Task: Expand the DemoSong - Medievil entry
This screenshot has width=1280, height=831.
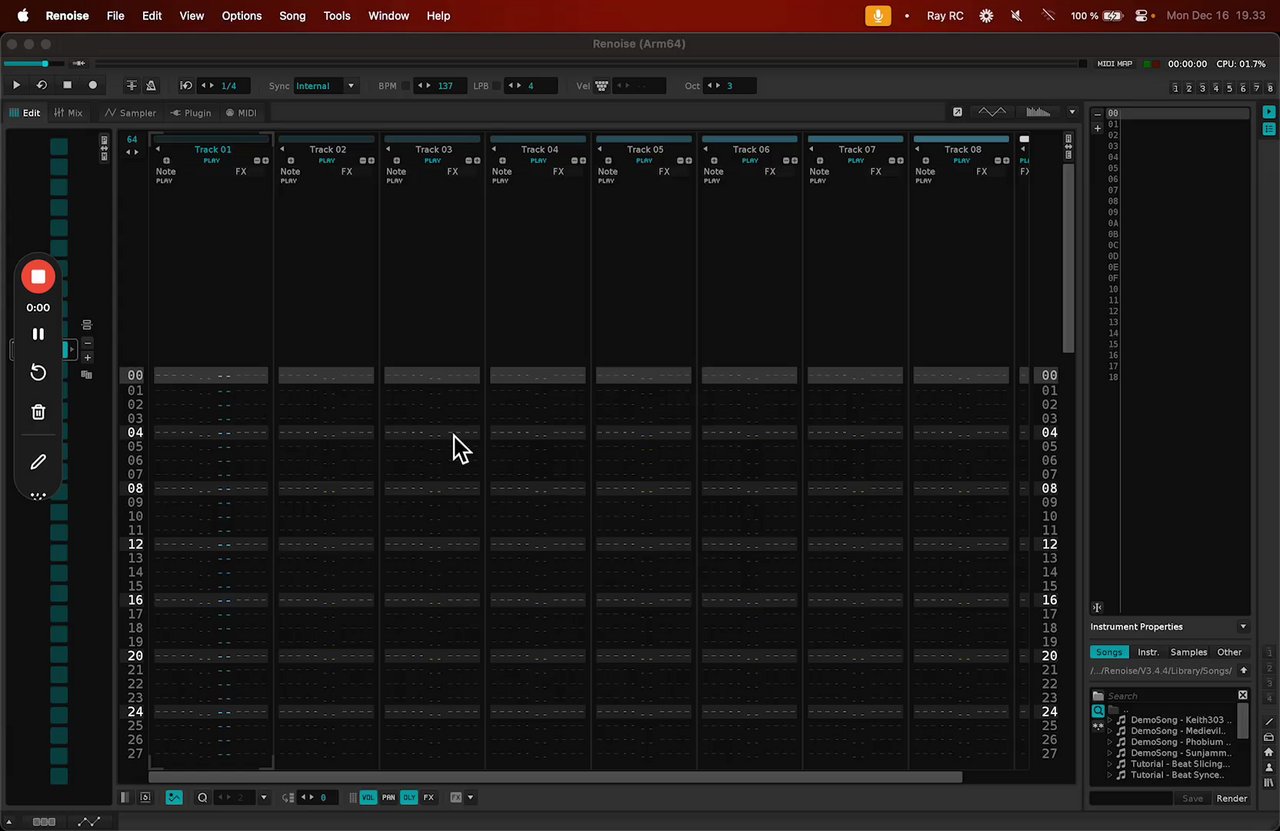Action: (1109, 731)
